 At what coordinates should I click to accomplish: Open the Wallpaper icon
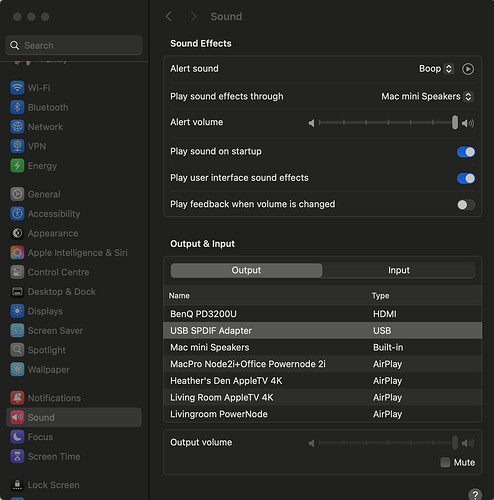point(17,369)
